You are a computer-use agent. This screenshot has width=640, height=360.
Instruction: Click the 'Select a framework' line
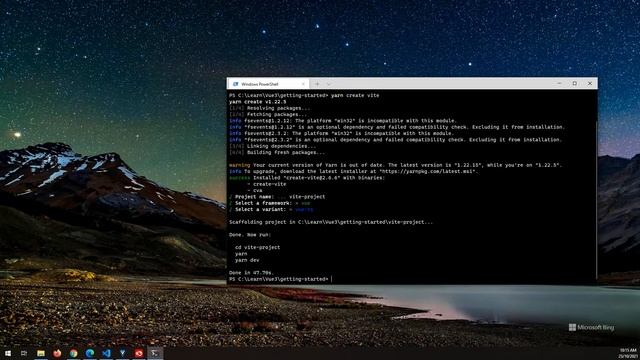pos(270,203)
